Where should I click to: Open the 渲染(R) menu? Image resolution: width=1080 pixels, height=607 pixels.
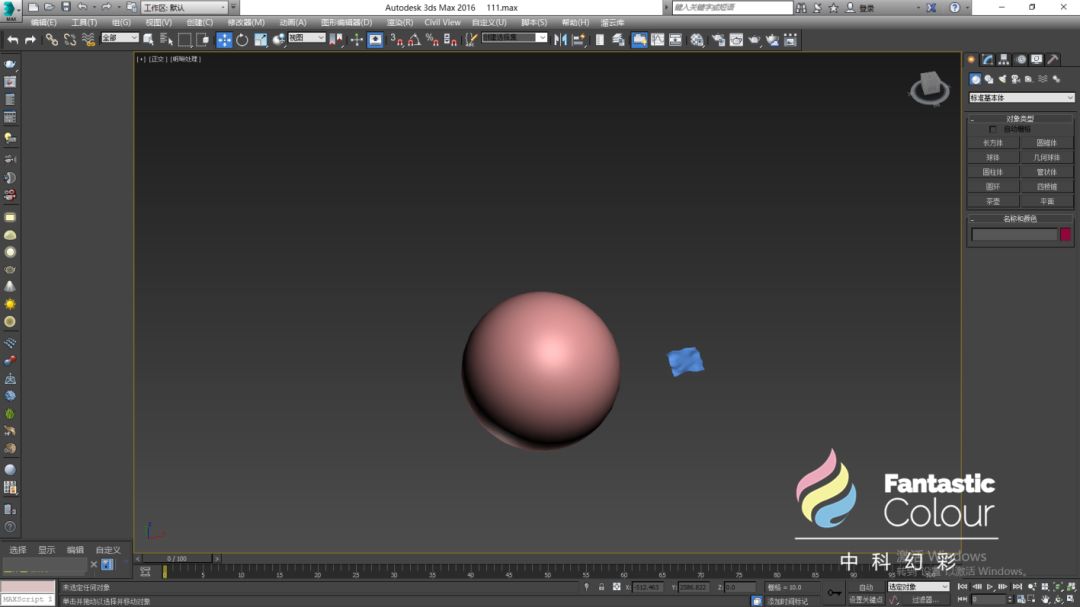(400, 22)
